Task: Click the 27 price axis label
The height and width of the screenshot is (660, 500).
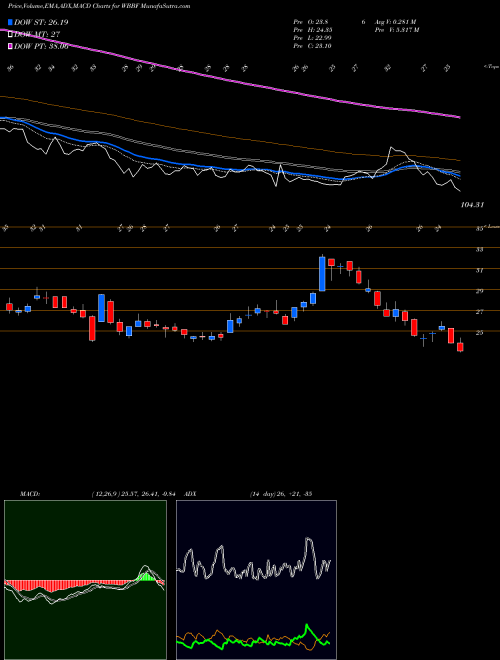Action: pyautogui.click(x=479, y=312)
